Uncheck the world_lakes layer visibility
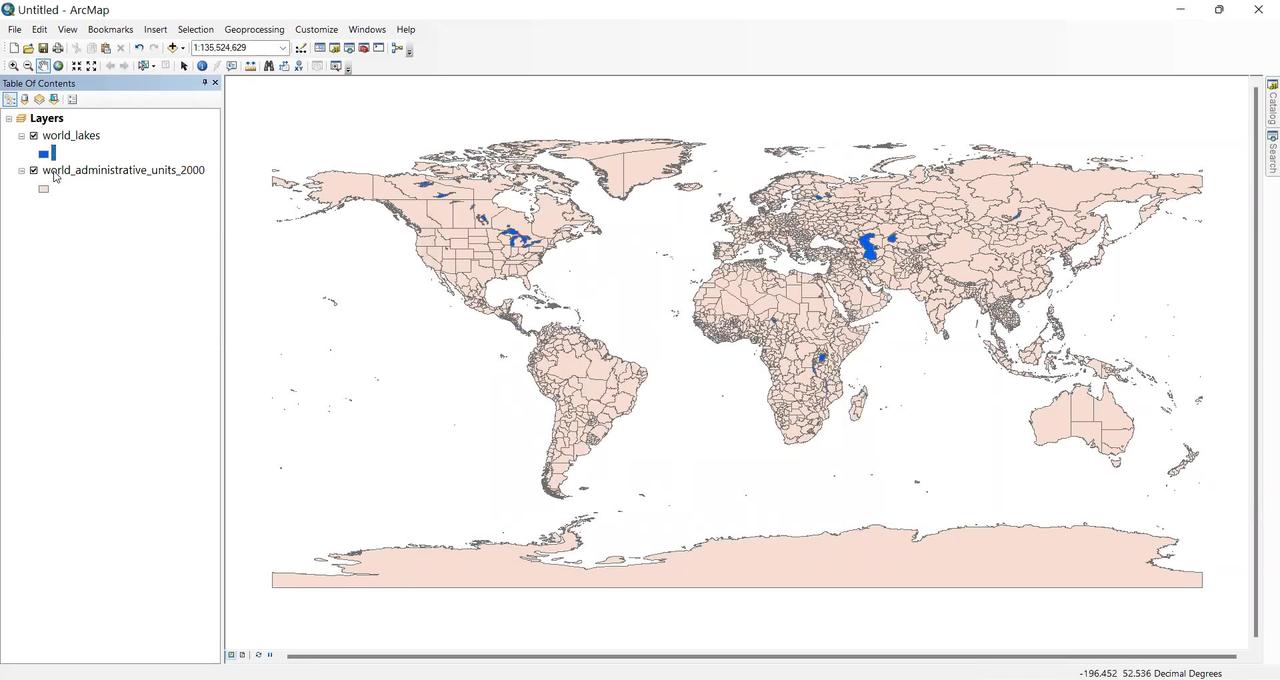This screenshot has width=1280, height=680. (x=33, y=135)
